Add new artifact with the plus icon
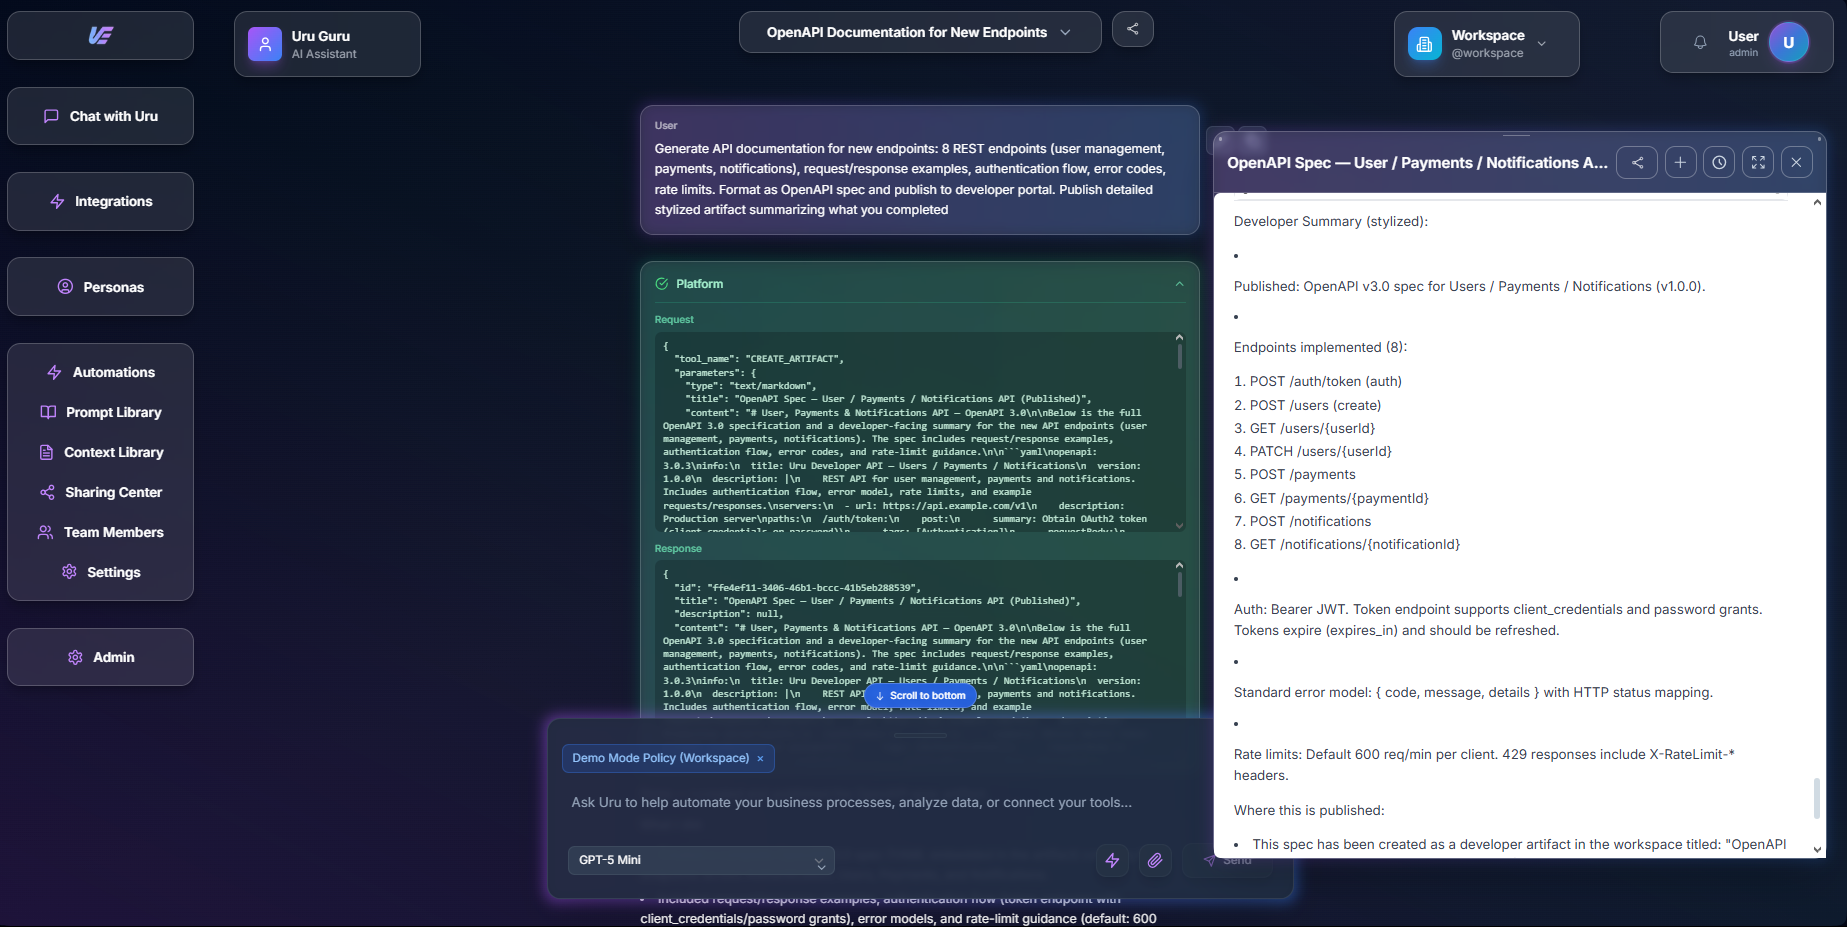 click(1679, 162)
